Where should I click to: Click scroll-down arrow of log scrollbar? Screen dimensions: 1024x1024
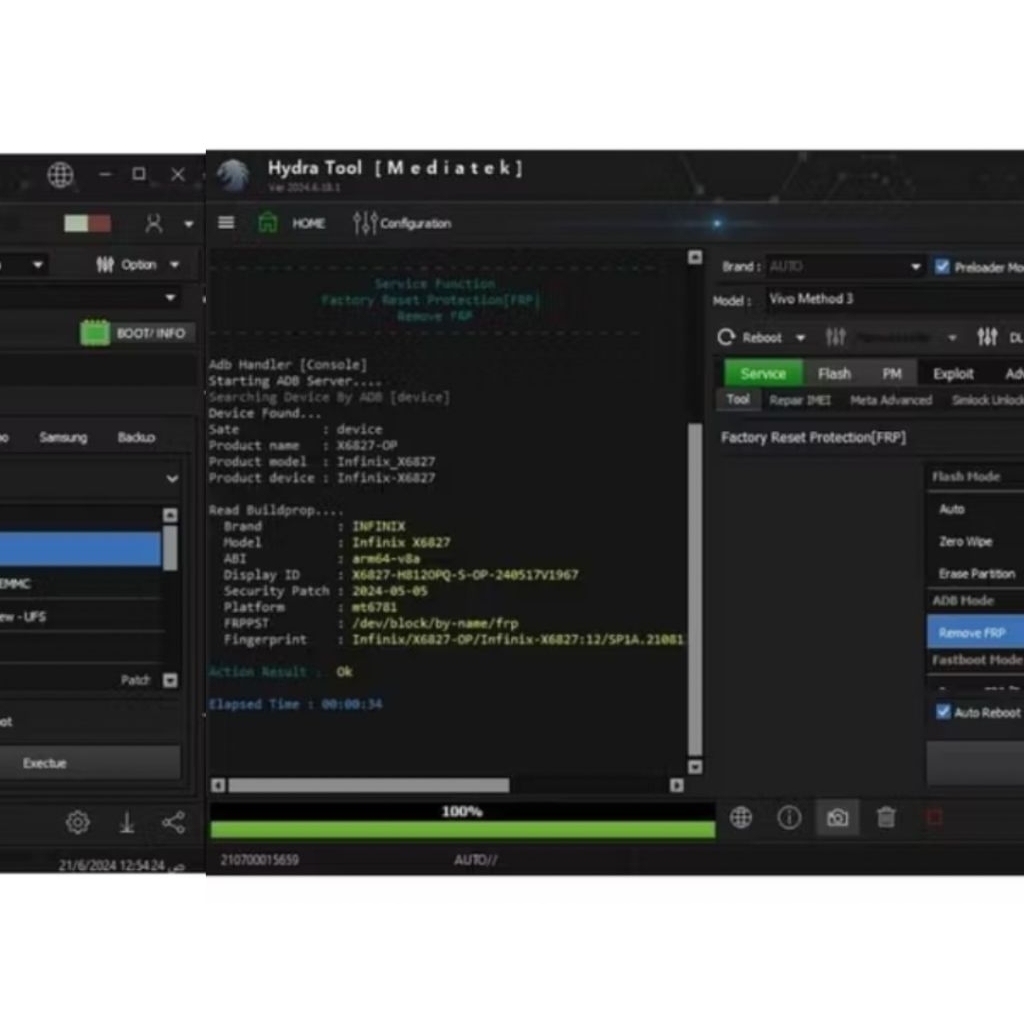(x=696, y=767)
